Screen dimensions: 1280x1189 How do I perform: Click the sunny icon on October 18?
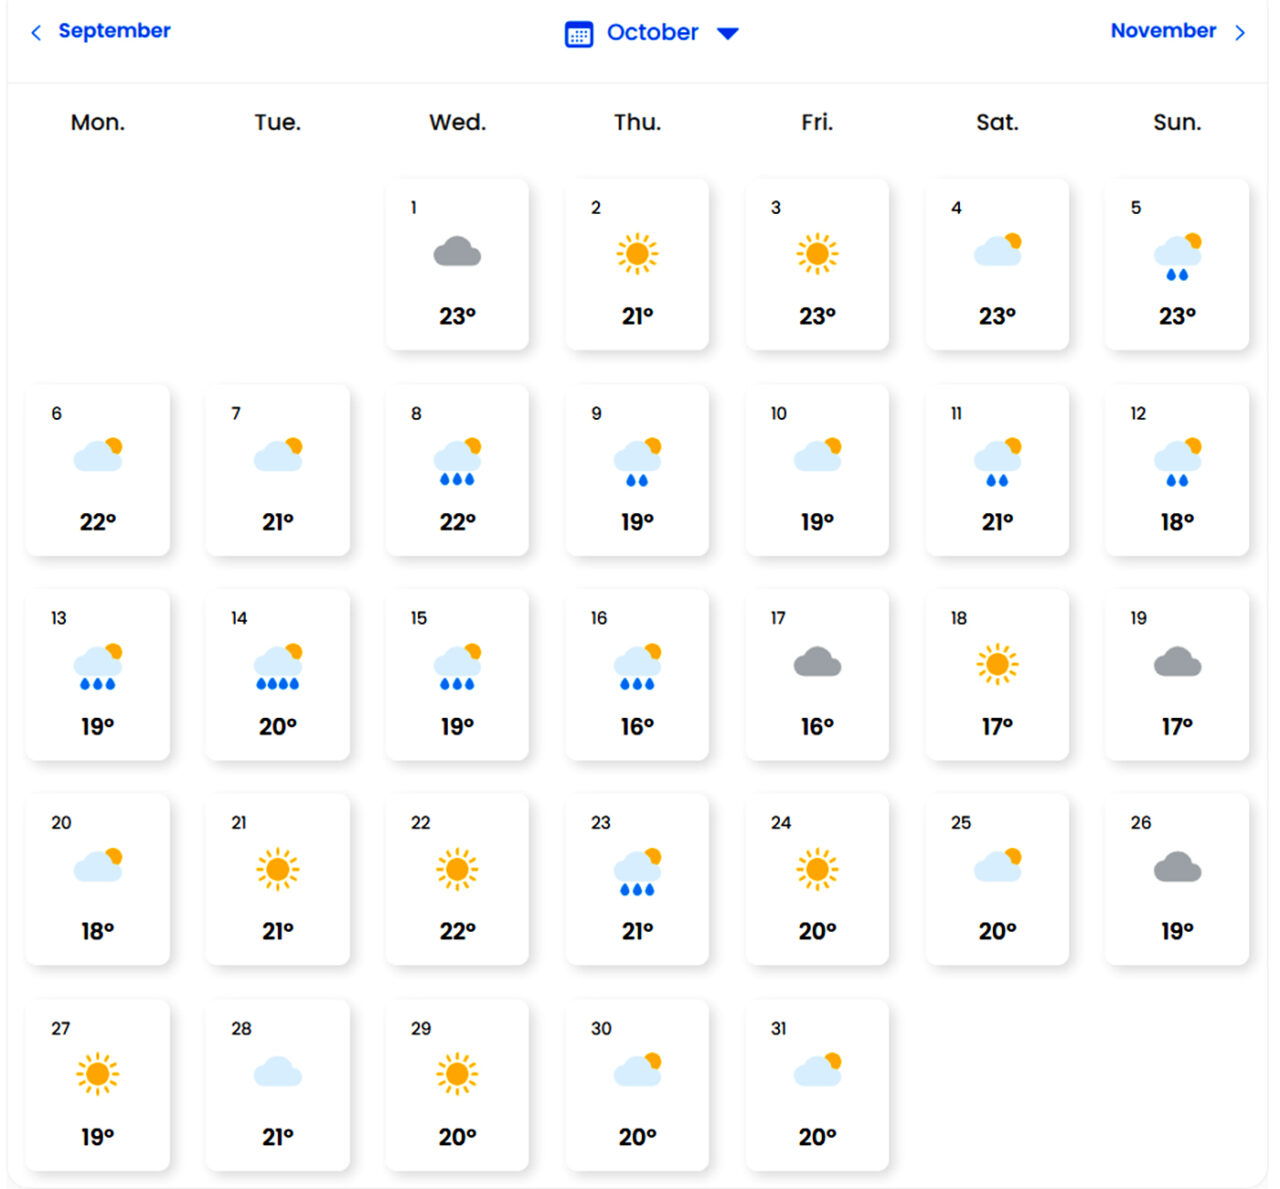[997, 664]
